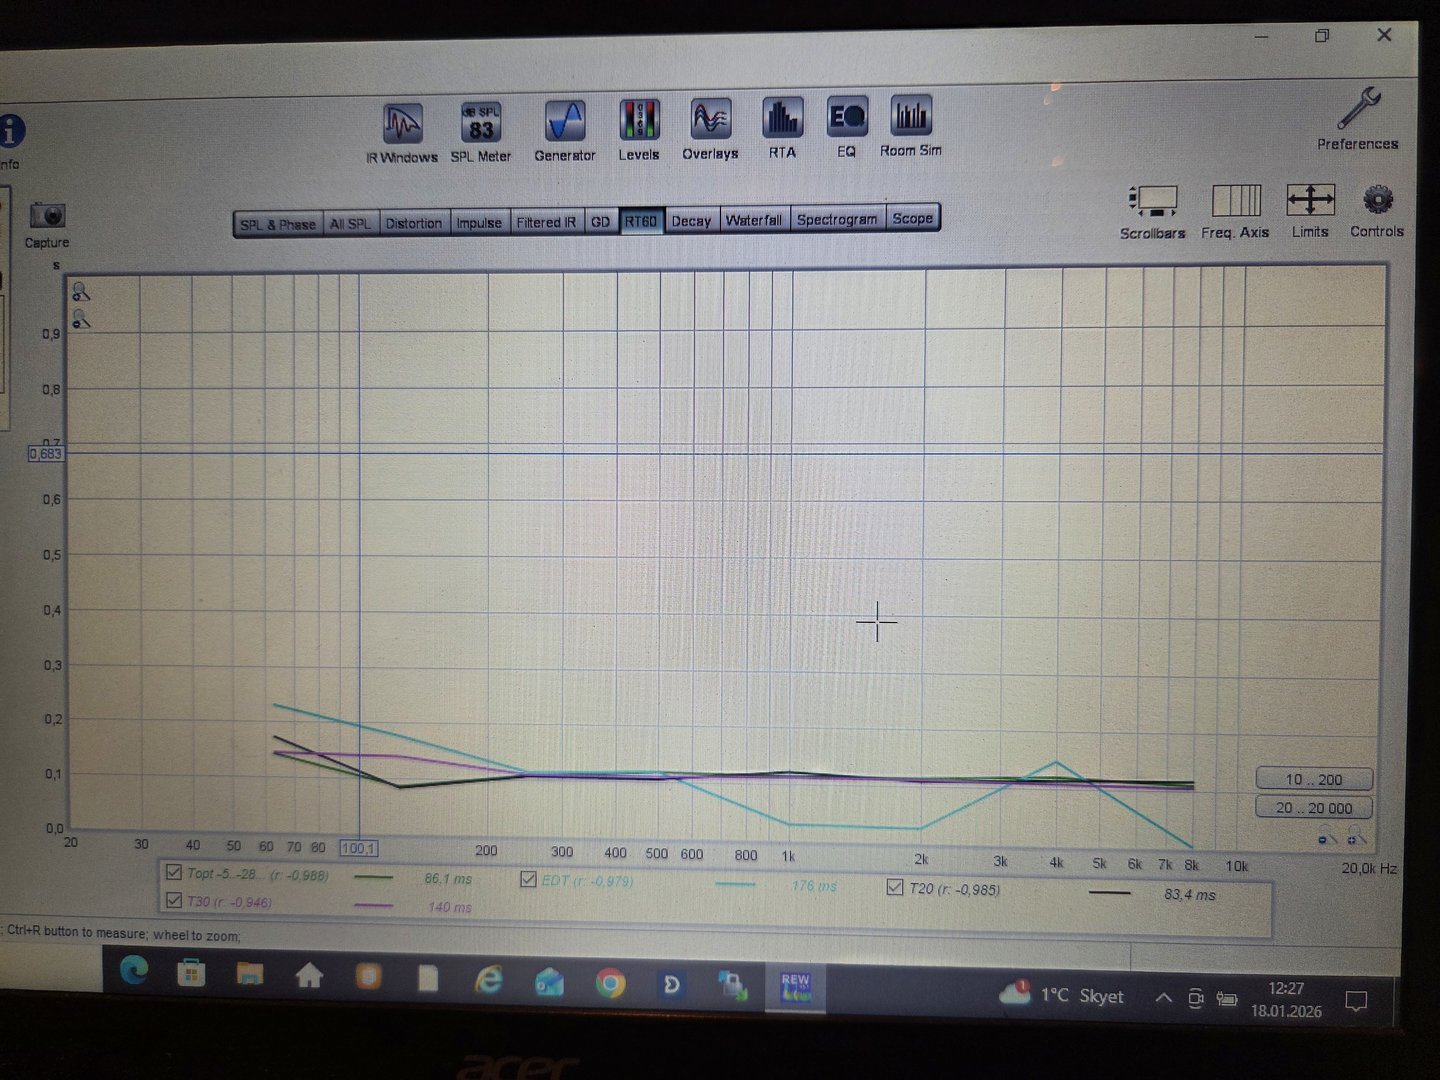This screenshot has height=1080, width=1440.
Task: Open the IR Windows tool
Action: coord(402,132)
